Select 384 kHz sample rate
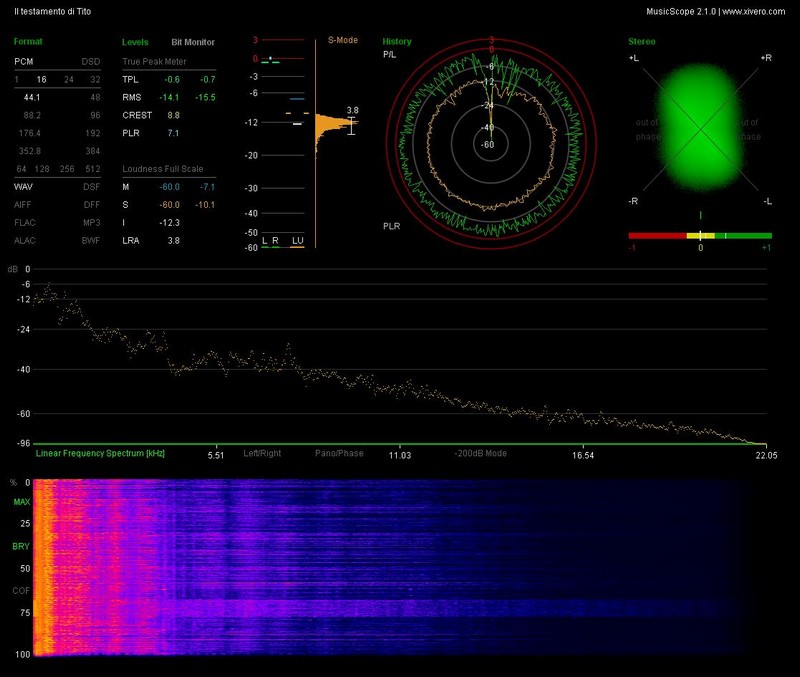 [x=93, y=151]
